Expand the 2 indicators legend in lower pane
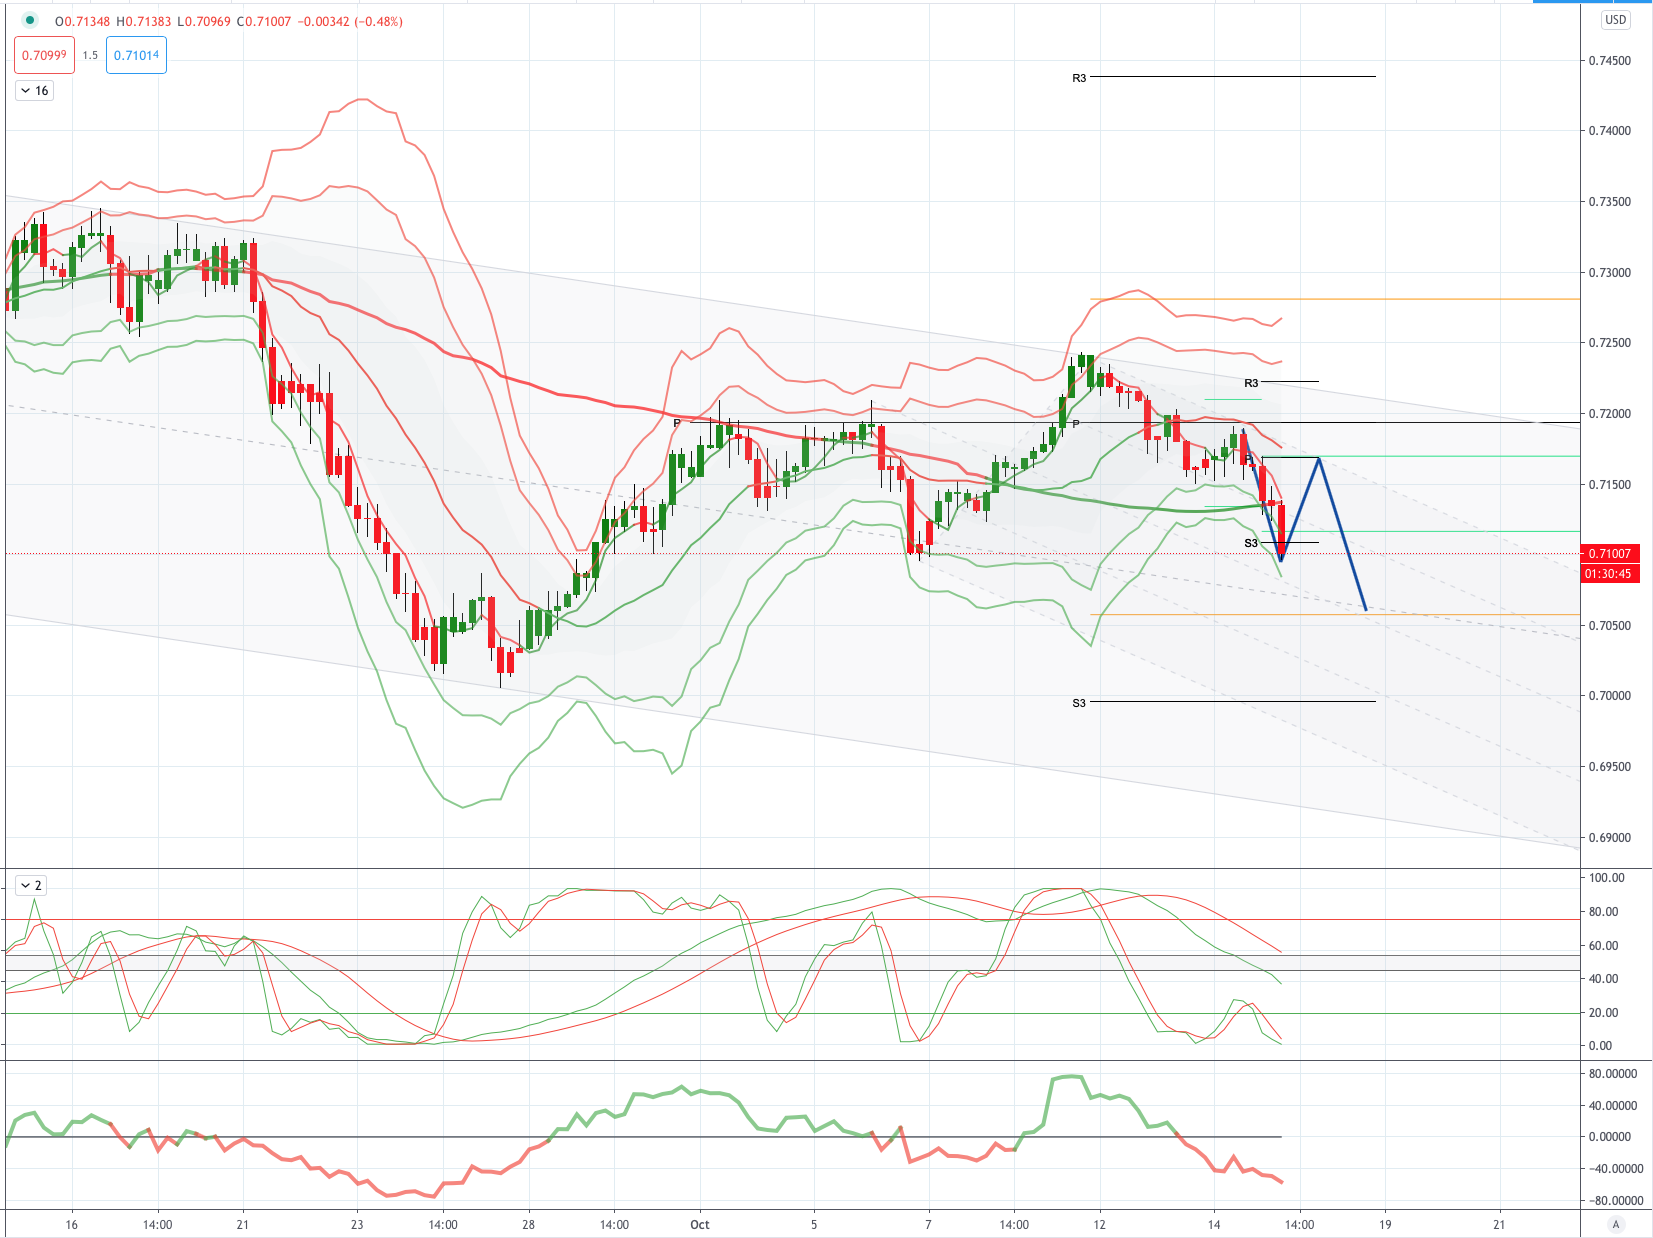 pyautogui.click(x=31, y=886)
